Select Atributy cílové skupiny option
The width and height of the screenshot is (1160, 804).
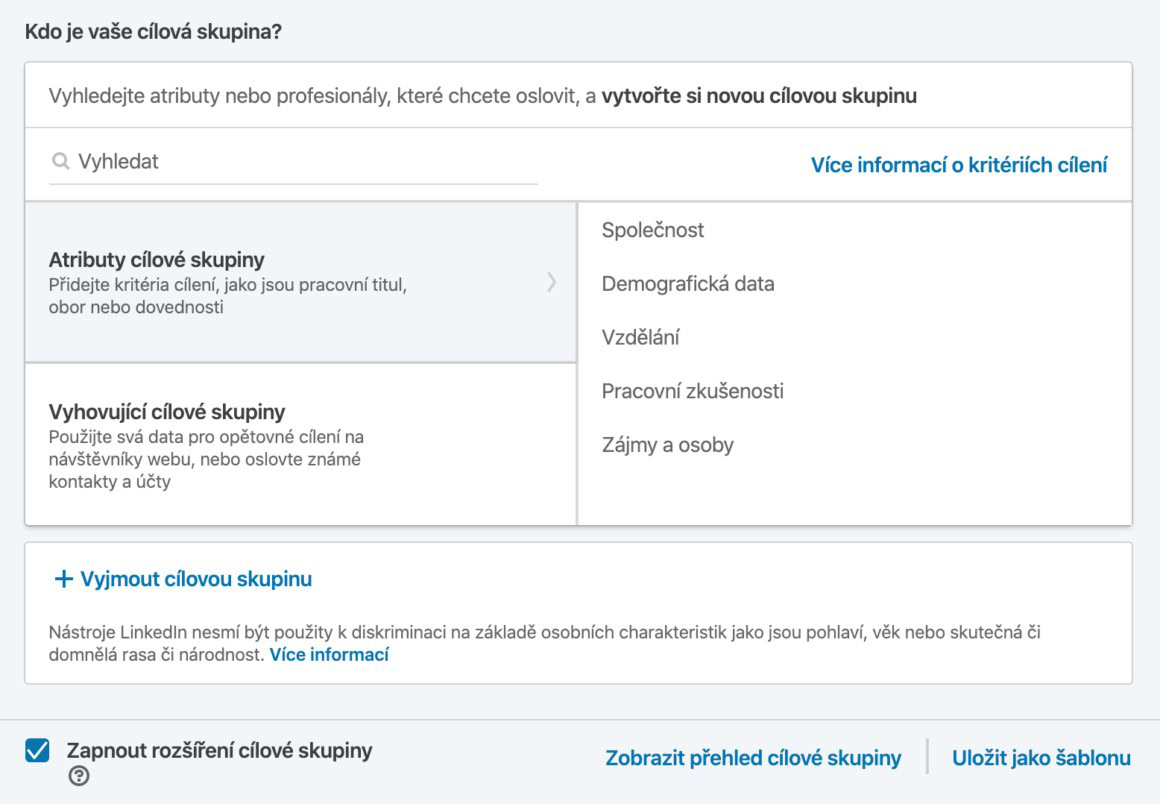point(157,260)
